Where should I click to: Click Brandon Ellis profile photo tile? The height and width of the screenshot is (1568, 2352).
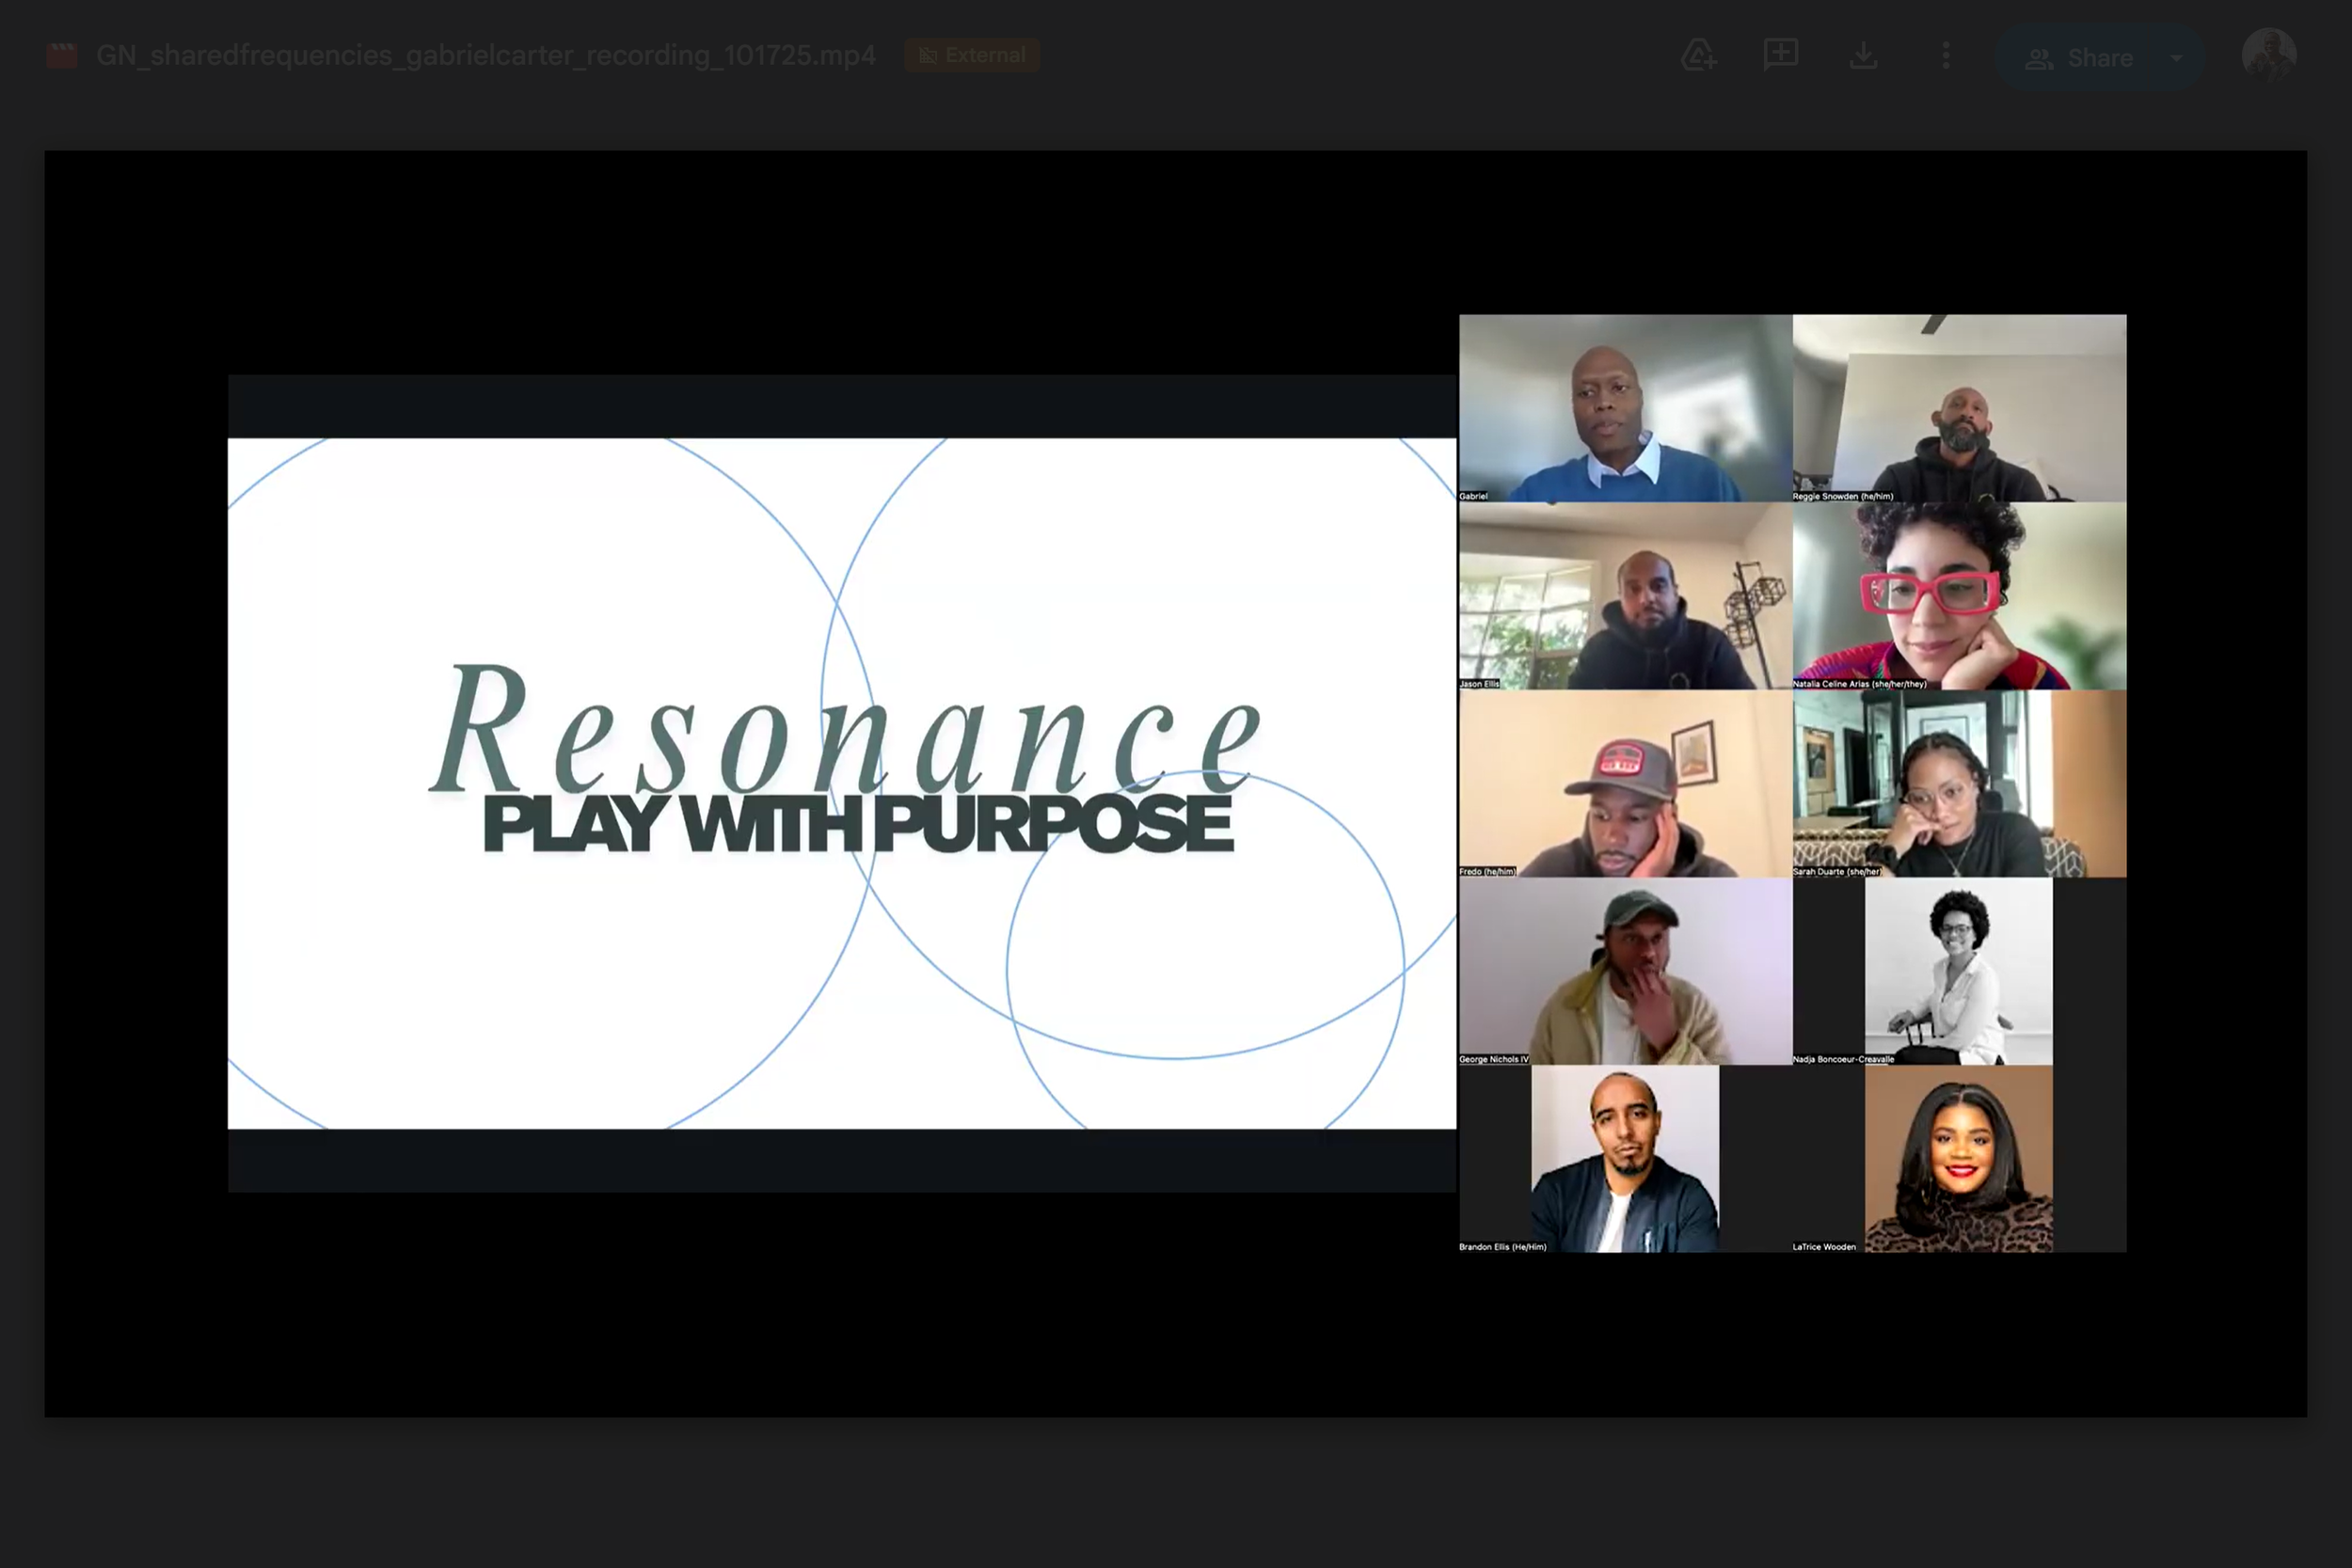(x=1625, y=1159)
